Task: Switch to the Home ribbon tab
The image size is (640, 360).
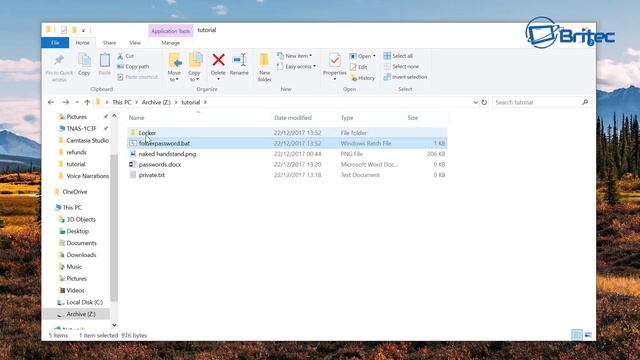Action: (82, 43)
